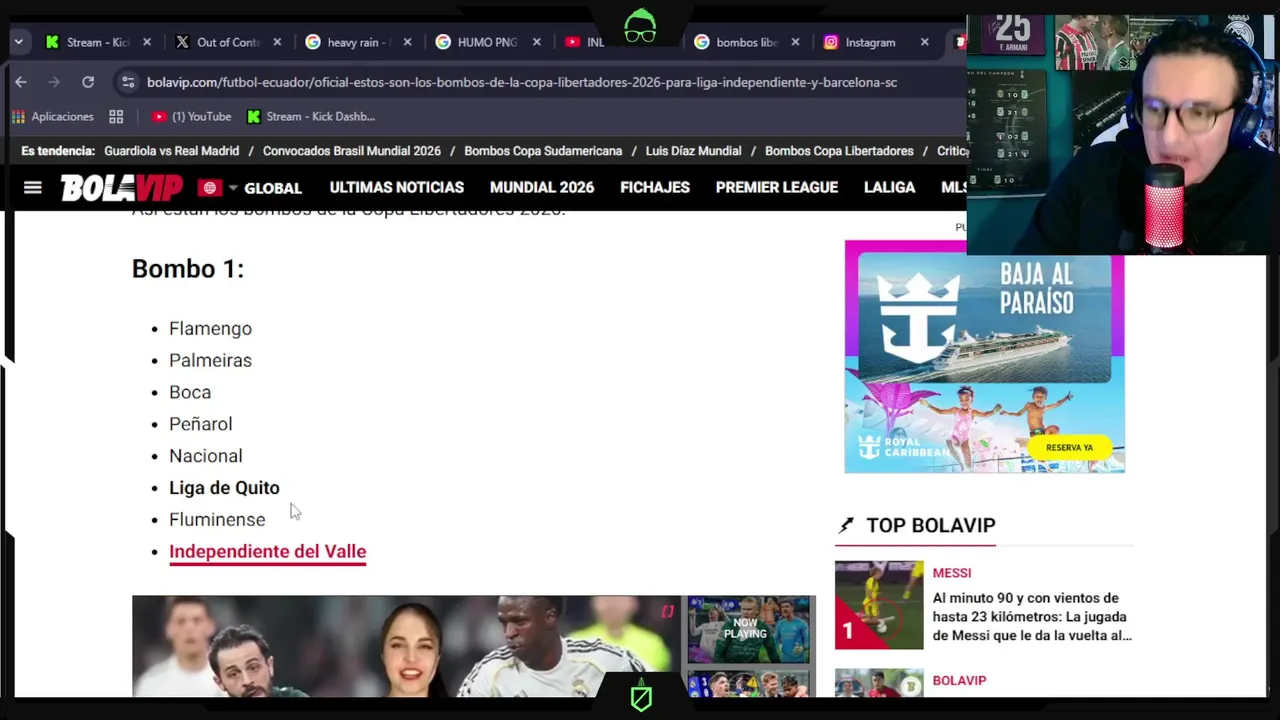Click the green shield overlay icon
Viewport: 1280px width, 720px height.
641,697
